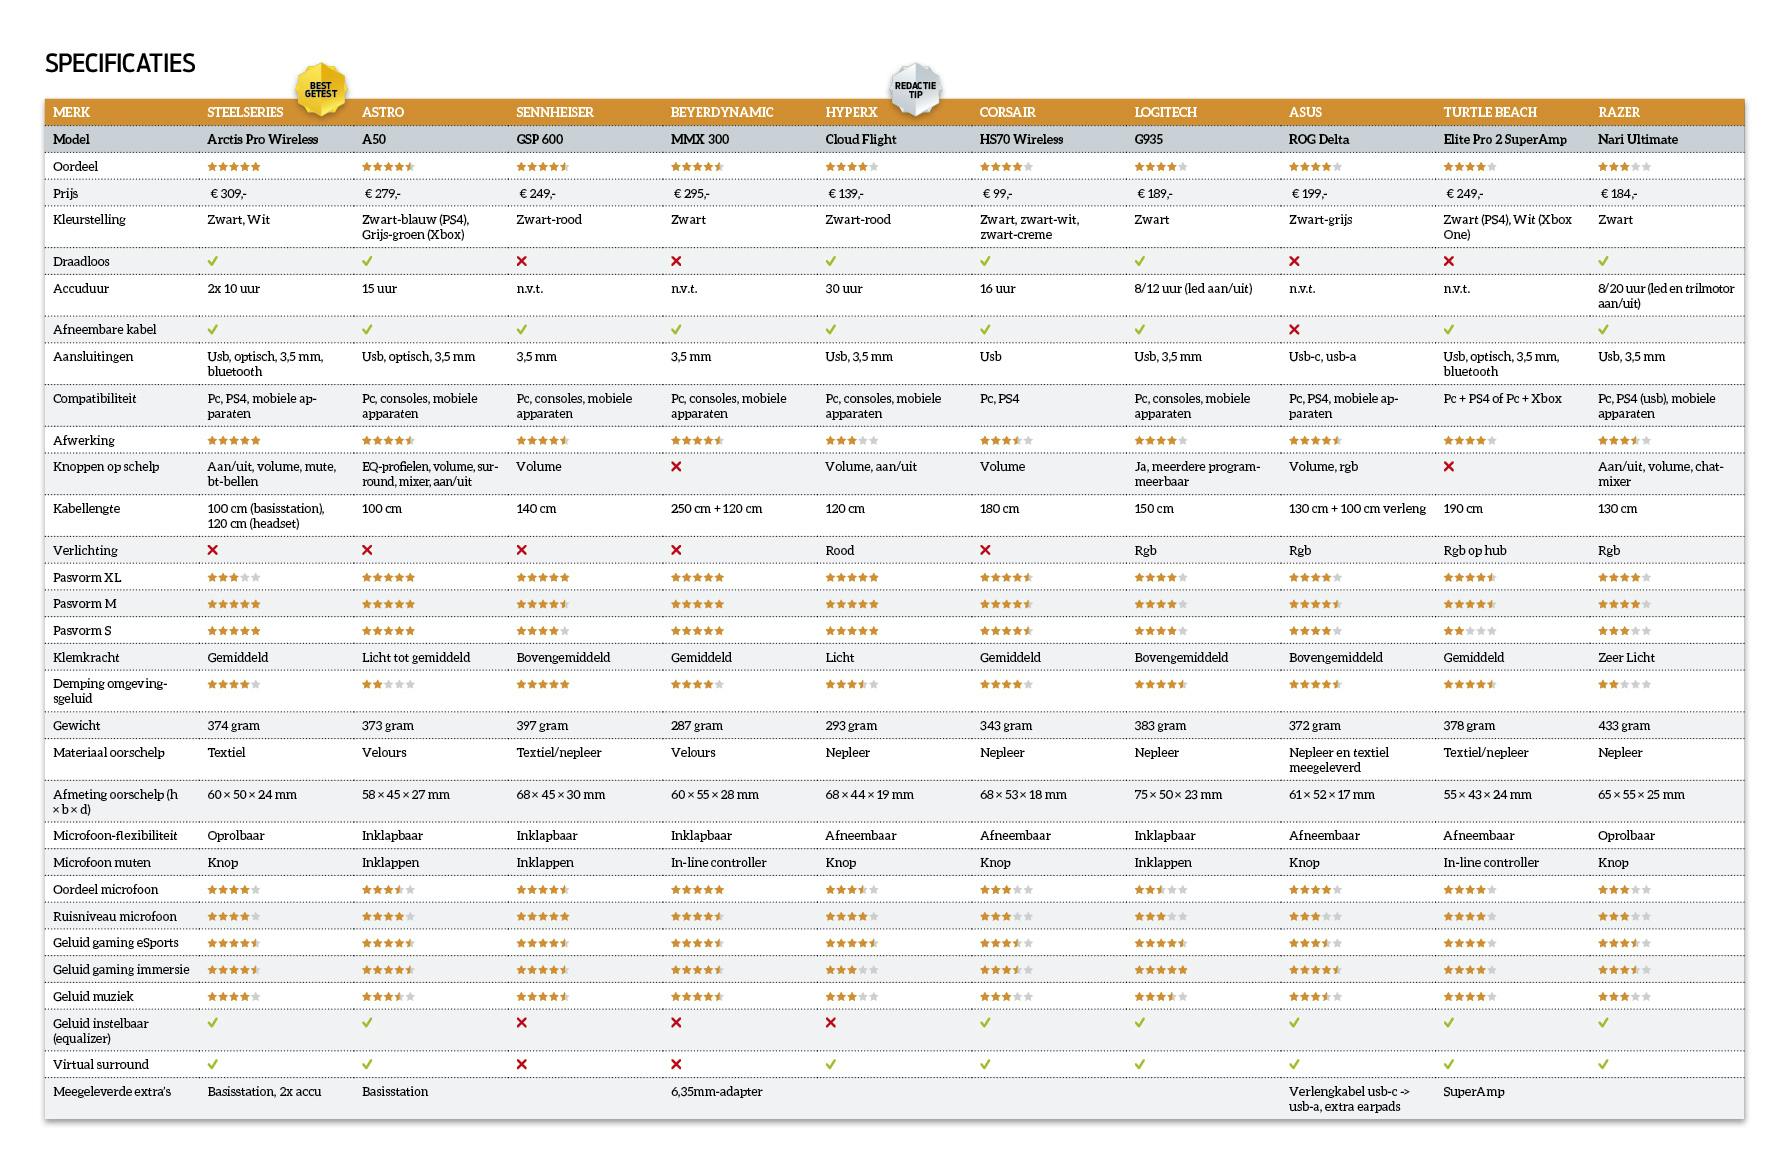Screen dimensions: 1789x1169
Task: Select SteelSeries' star rating in Pasvorm XL row
Action: coord(234,577)
